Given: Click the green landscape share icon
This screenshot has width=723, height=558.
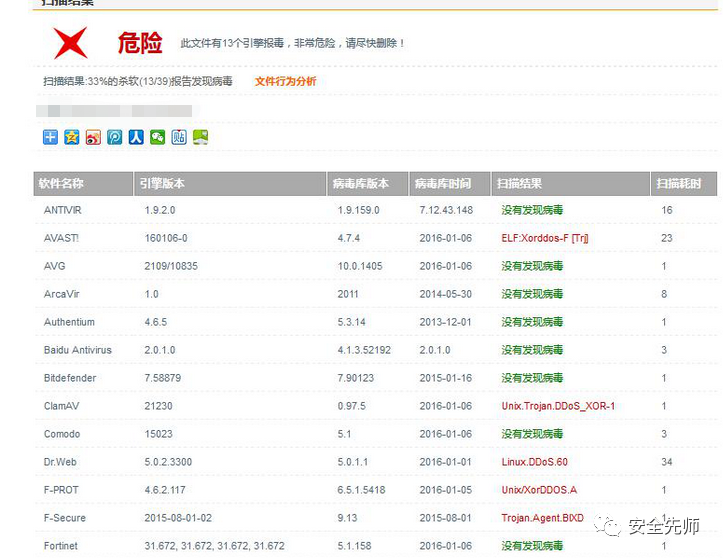Looking at the screenshot, I should 200,137.
